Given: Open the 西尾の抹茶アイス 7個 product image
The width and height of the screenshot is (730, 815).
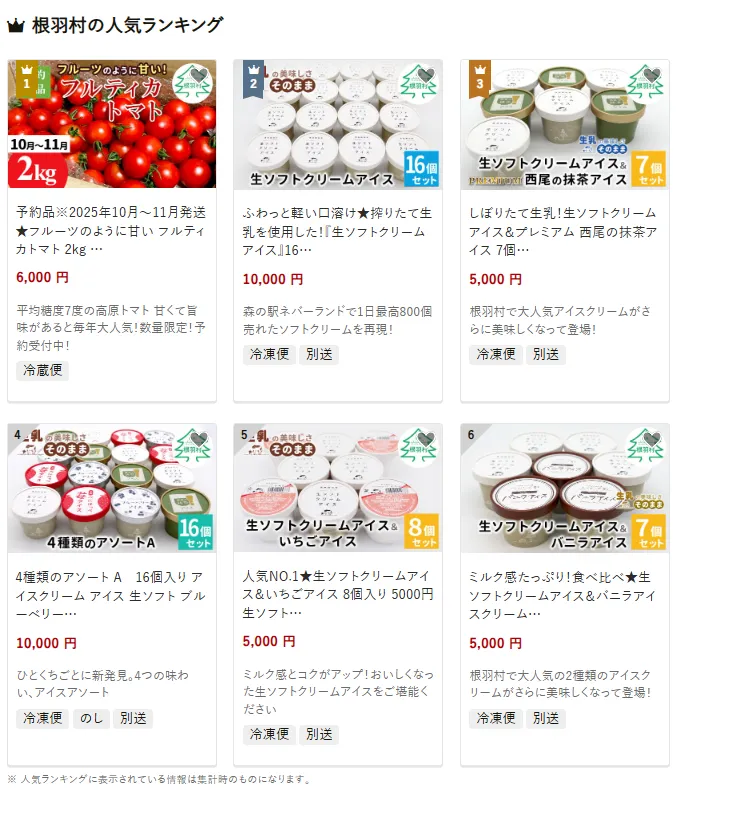Looking at the screenshot, I should [565, 124].
